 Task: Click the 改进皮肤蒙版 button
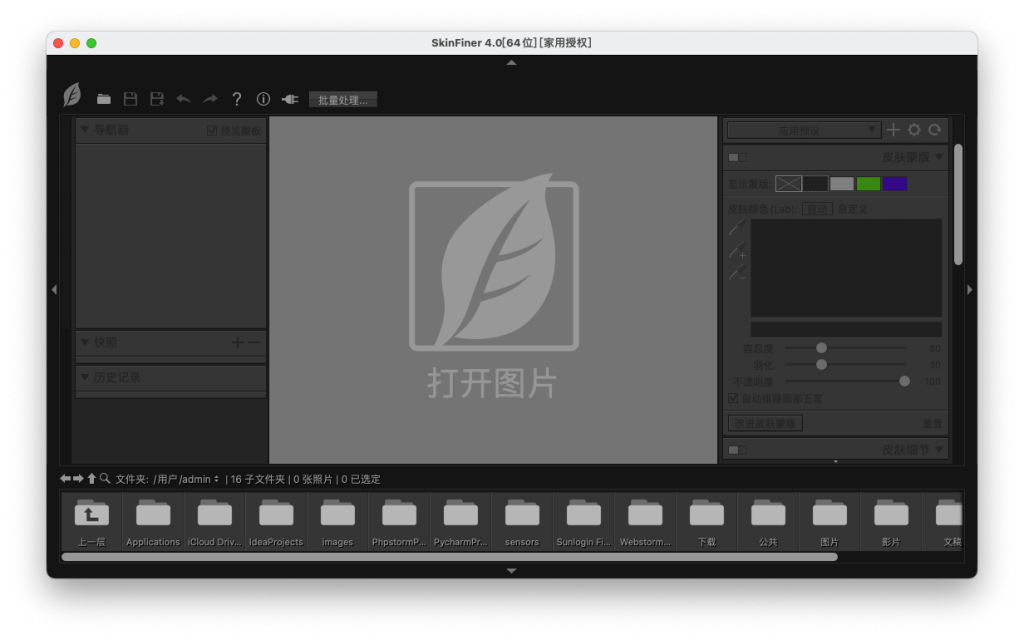pyautogui.click(x=765, y=423)
